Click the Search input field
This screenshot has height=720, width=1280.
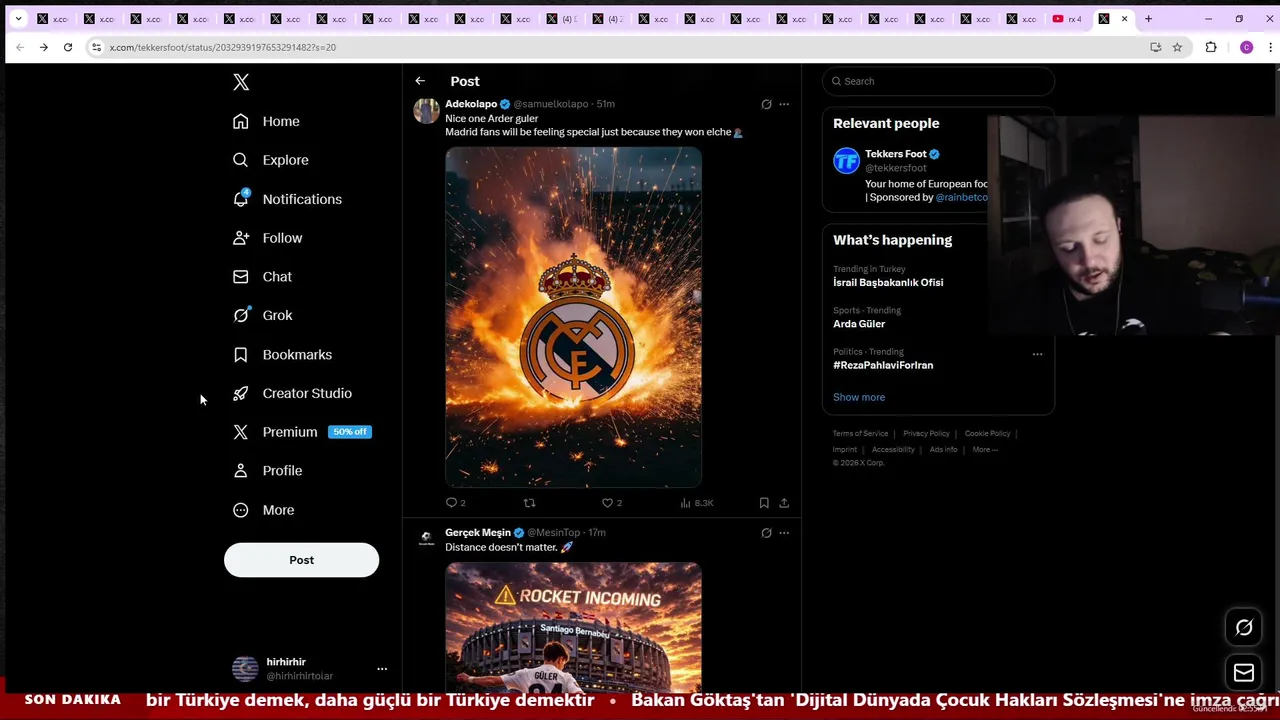tap(938, 81)
